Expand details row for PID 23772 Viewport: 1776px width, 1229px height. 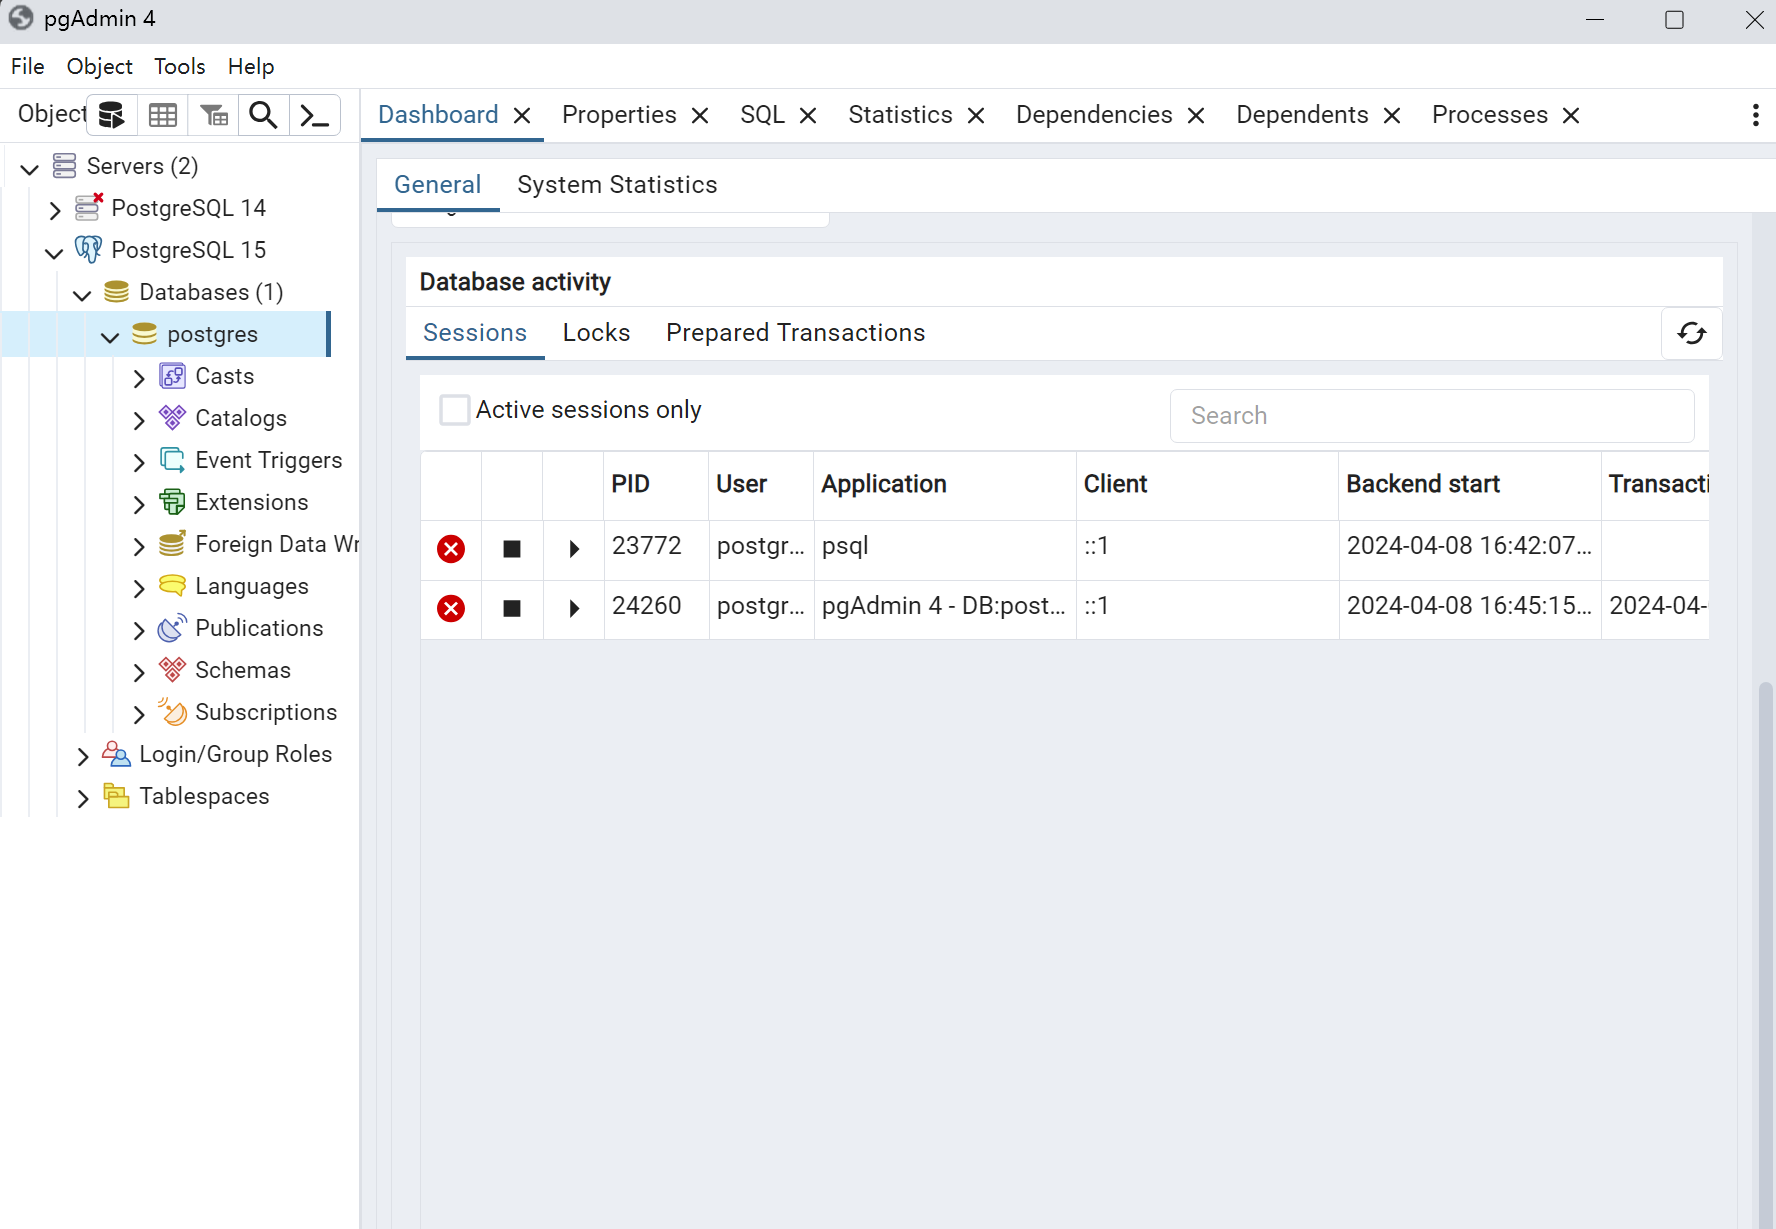click(x=574, y=549)
